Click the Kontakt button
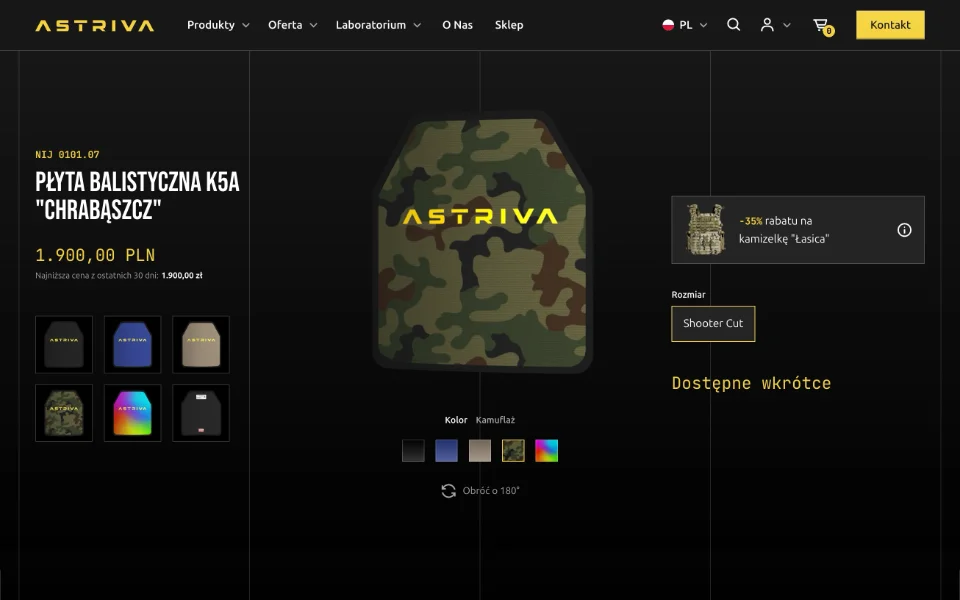 tap(890, 25)
